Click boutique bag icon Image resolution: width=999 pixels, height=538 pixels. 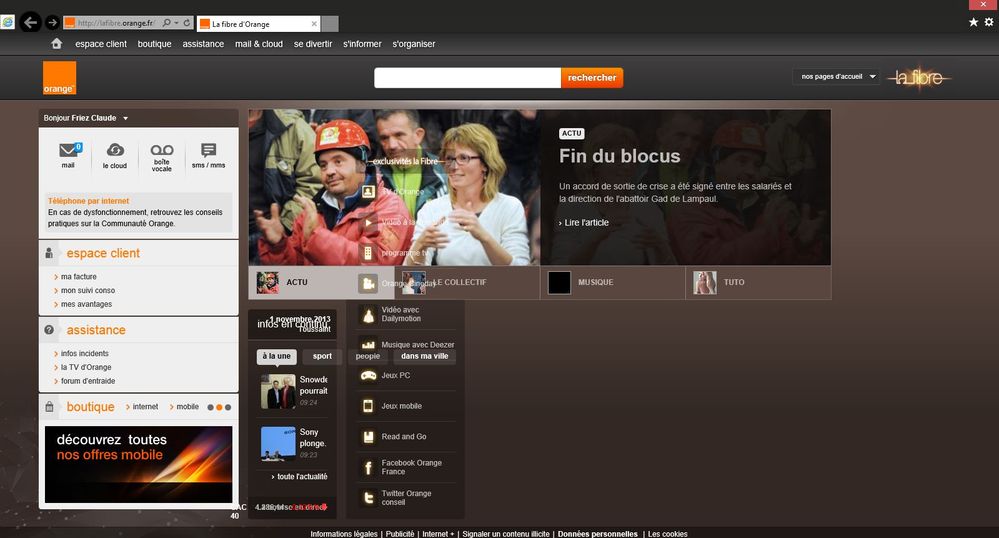(x=49, y=406)
